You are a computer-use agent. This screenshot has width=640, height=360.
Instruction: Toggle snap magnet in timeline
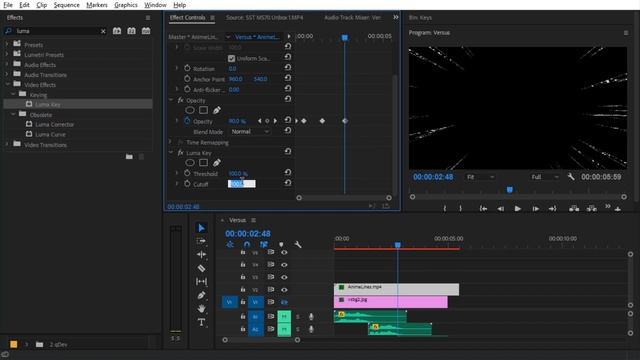click(x=247, y=244)
